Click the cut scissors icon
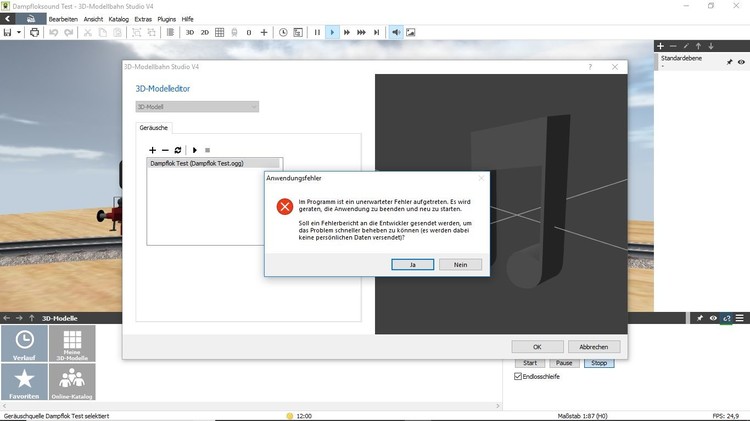This screenshot has width=750, height=421. pyautogui.click(x=88, y=33)
